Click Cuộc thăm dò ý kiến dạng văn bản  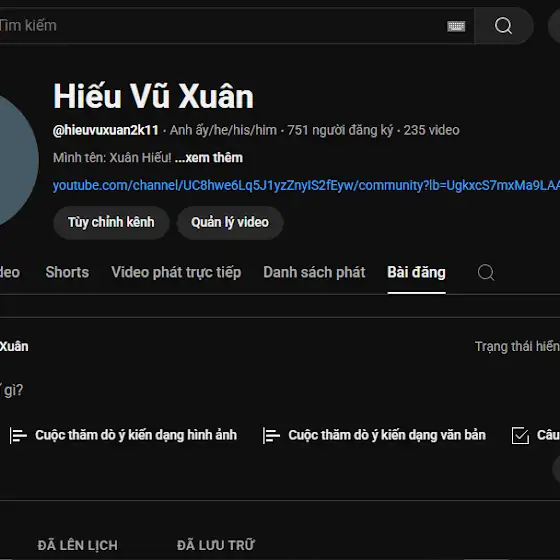[x=387, y=435]
